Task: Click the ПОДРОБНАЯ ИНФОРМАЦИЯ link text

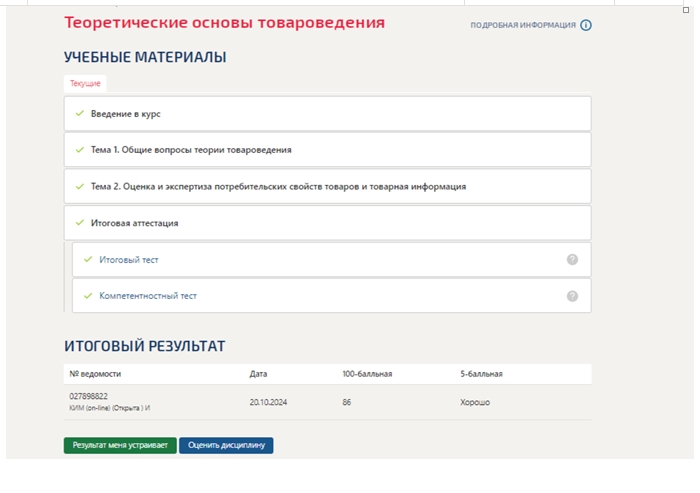Action: 523,25
